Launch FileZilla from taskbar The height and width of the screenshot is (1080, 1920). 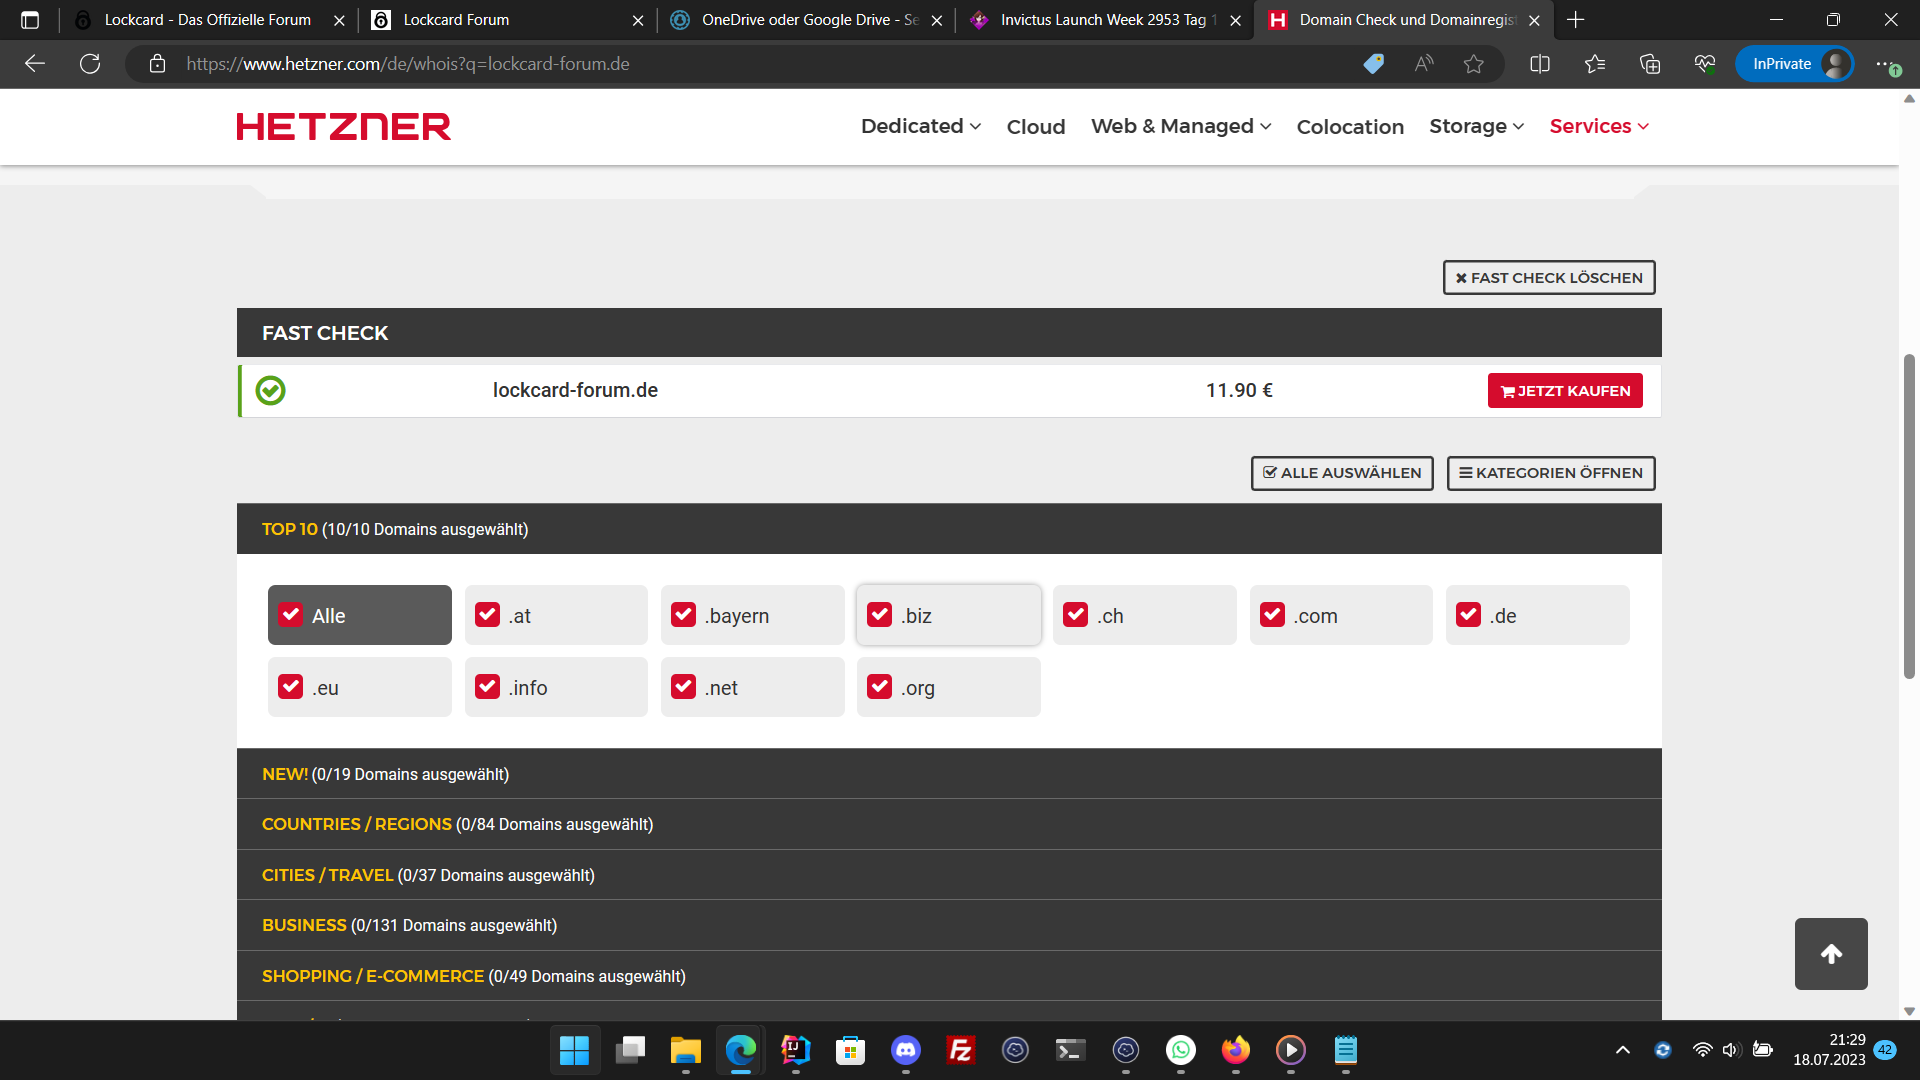tap(961, 1050)
